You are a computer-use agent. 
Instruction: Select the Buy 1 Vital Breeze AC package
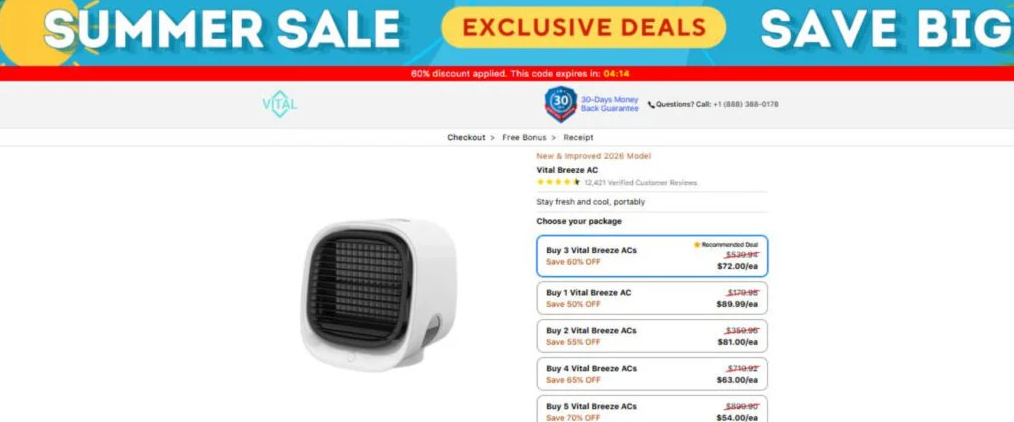[x=653, y=298]
